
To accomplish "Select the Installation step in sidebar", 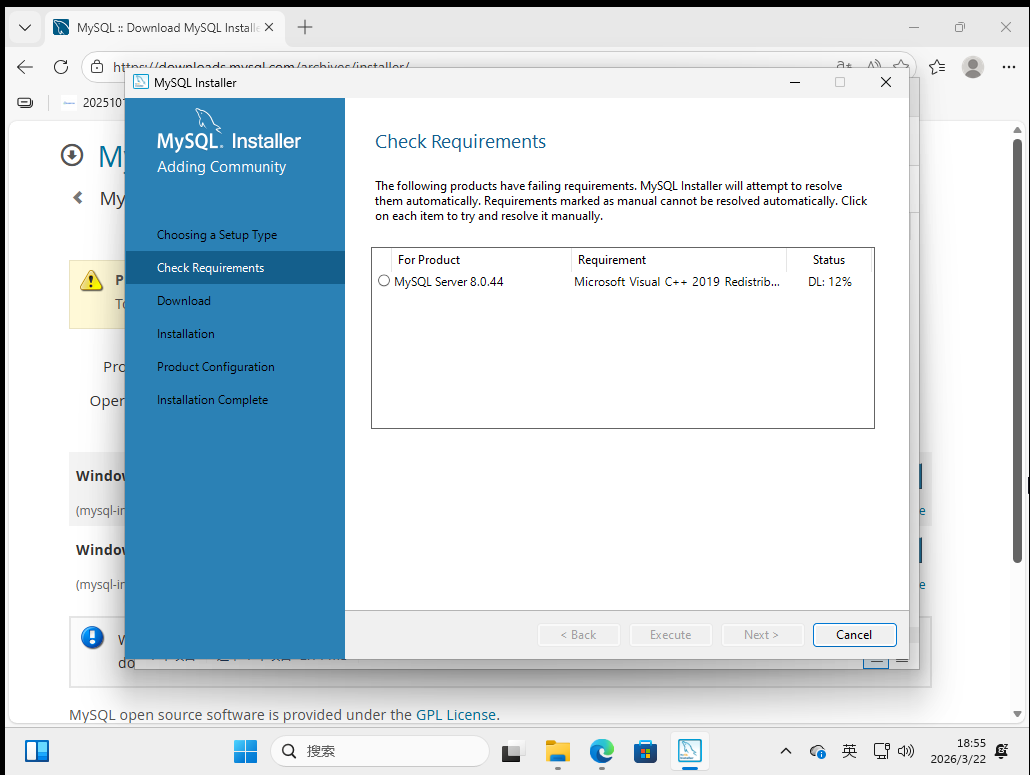I will pyautogui.click(x=186, y=334).
